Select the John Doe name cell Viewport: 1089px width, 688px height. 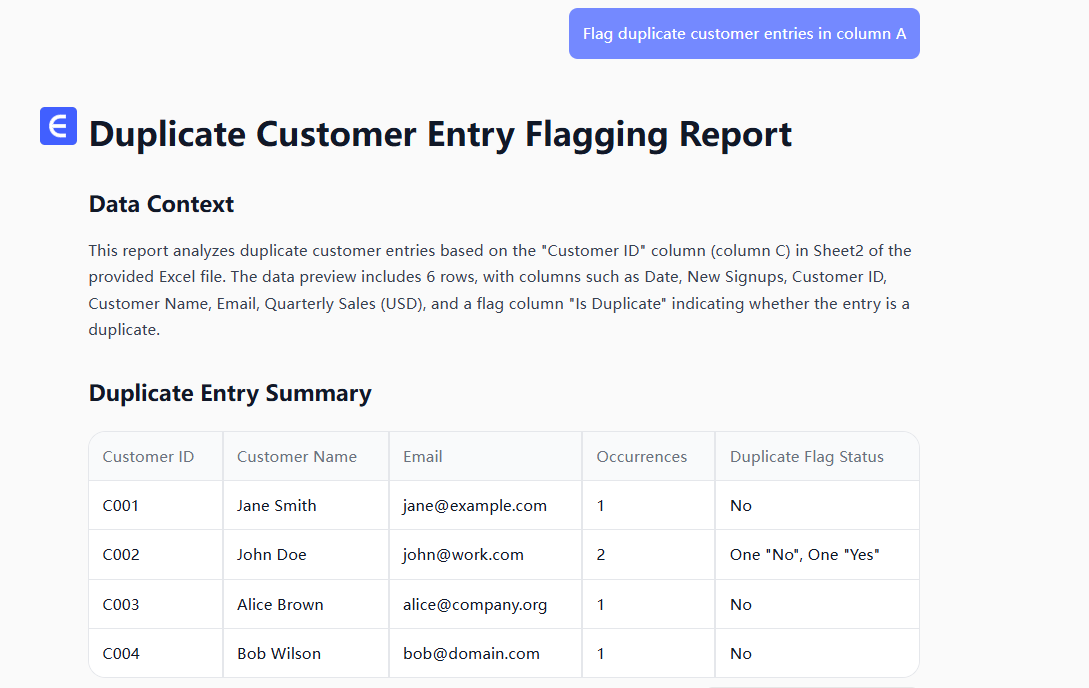[271, 555]
